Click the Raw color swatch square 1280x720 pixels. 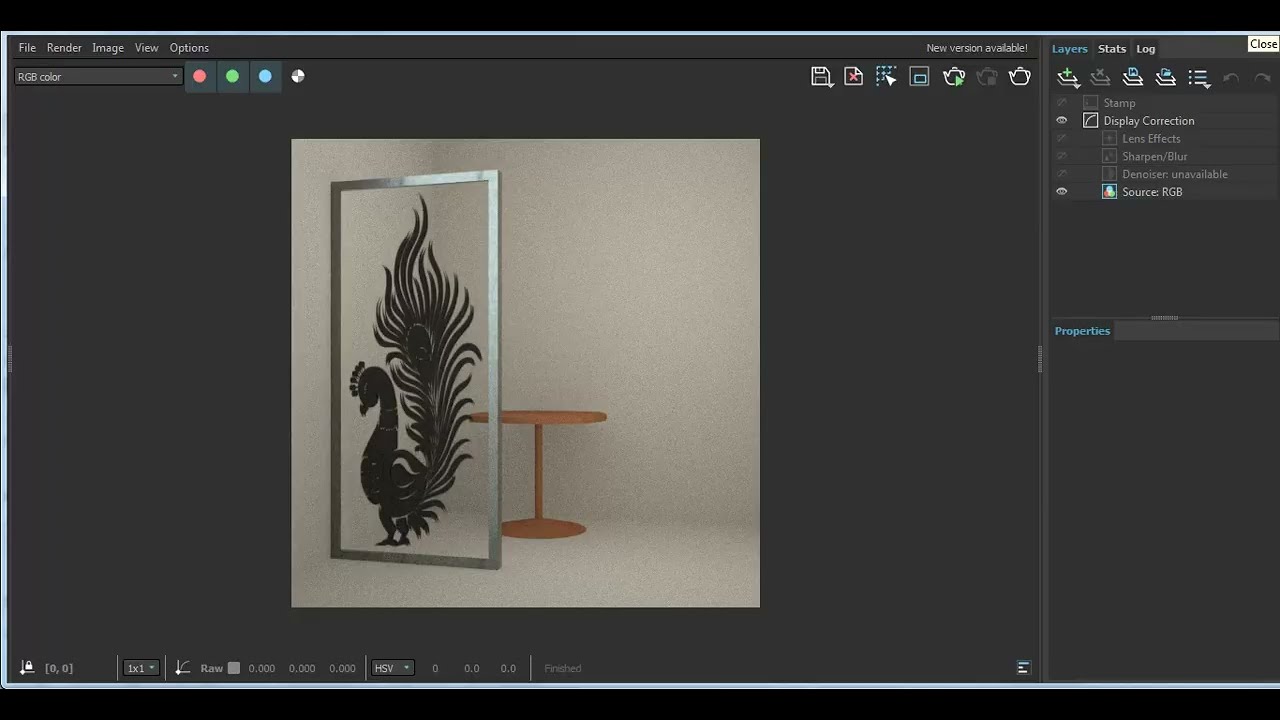(x=234, y=668)
